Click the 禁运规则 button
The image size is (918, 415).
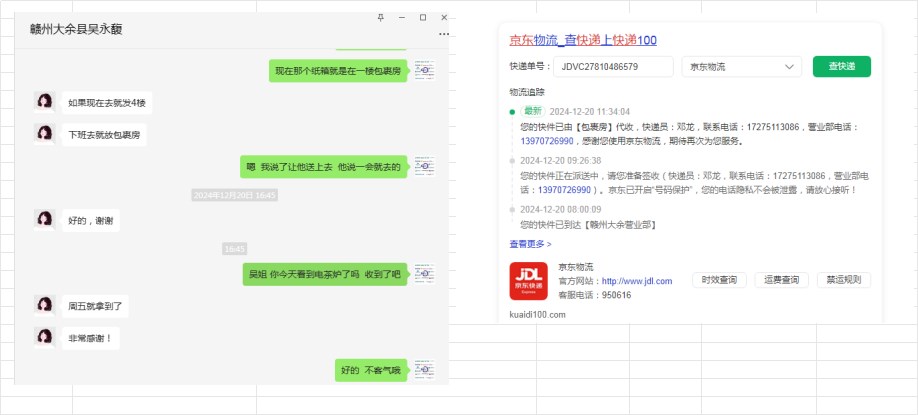844,280
